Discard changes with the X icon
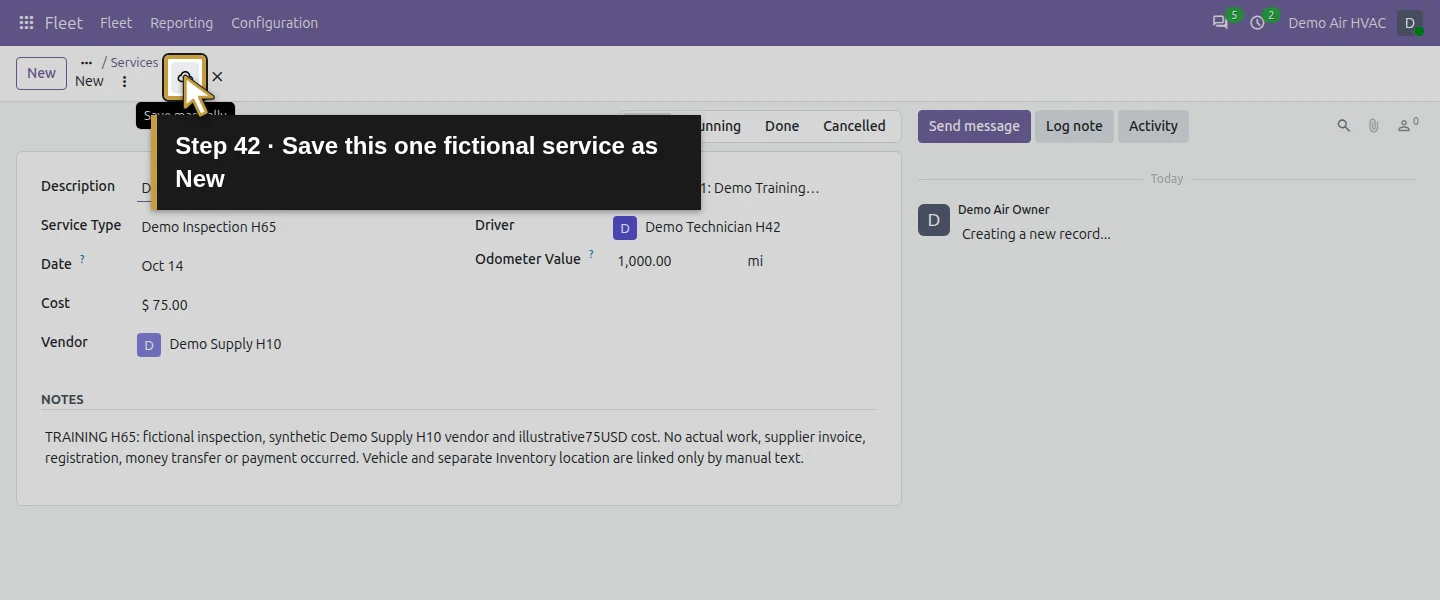The height and width of the screenshot is (600, 1440). pyautogui.click(x=217, y=77)
